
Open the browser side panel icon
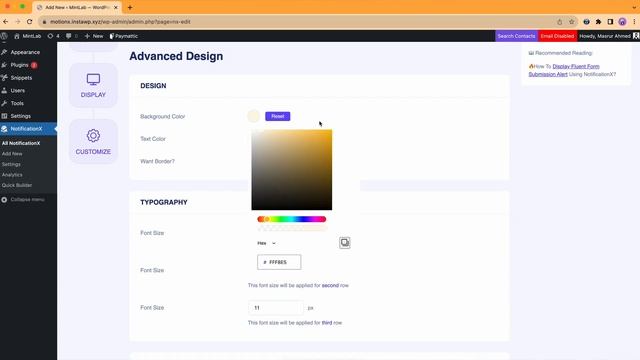(x=610, y=22)
